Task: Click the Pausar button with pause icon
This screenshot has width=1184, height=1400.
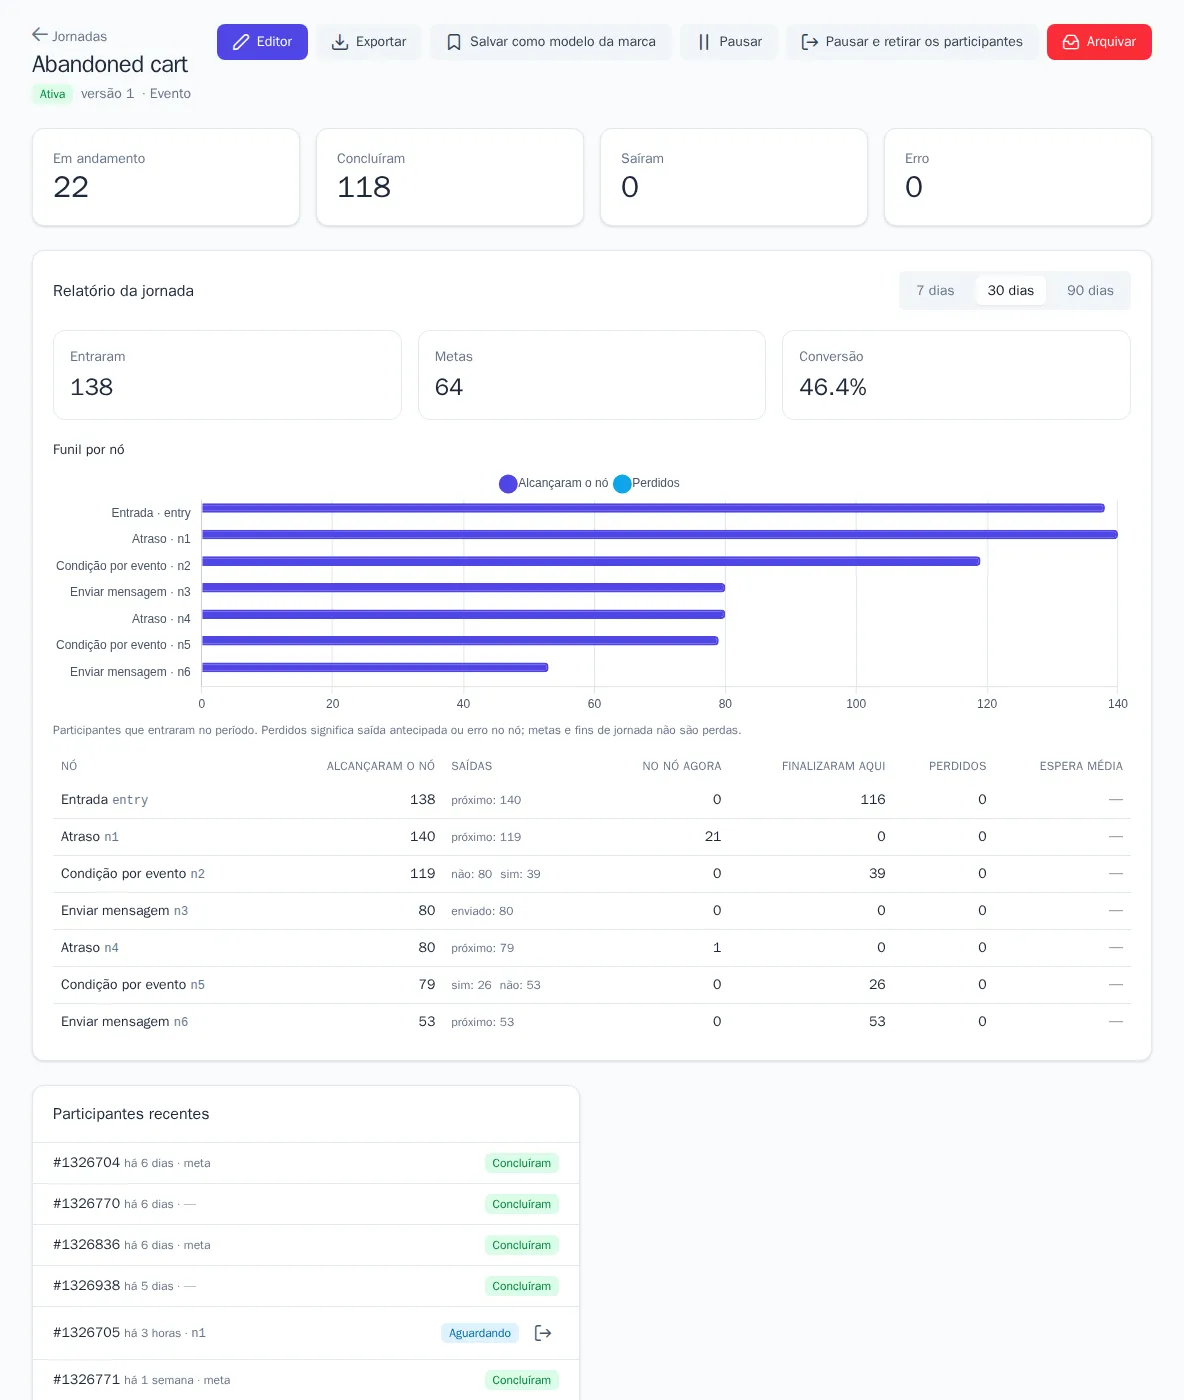Action: click(x=729, y=42)
